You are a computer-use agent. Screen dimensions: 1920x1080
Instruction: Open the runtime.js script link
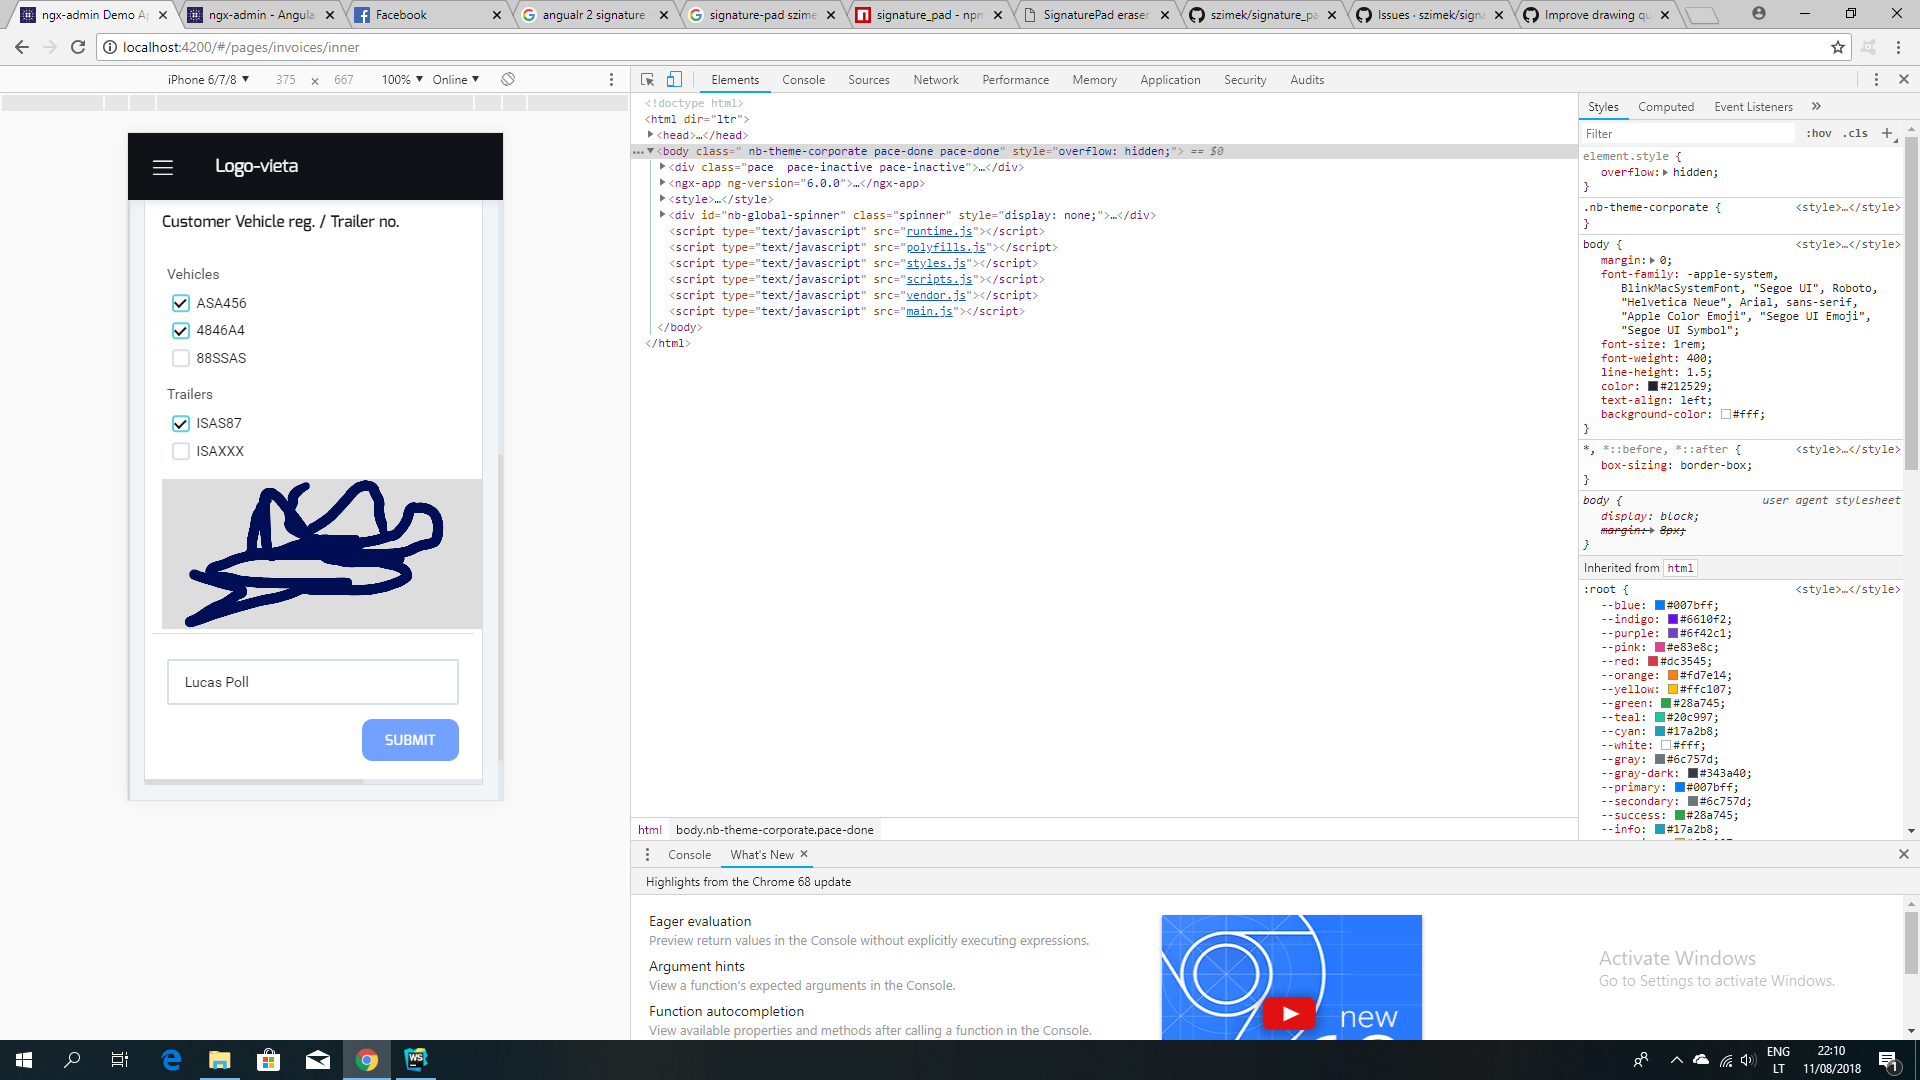click(937, 231)
